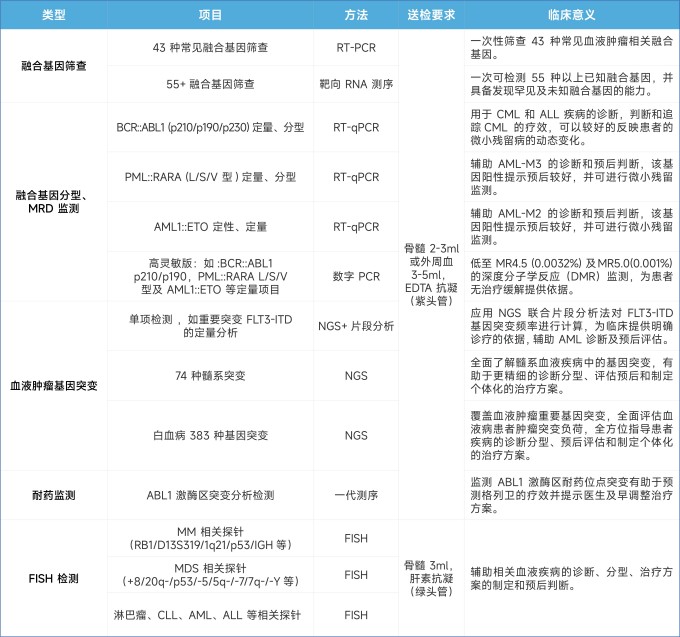This screenshot has height=637, width=680.
Task: Select the MDS 相关探针 item cell
Action: (210, 574)
